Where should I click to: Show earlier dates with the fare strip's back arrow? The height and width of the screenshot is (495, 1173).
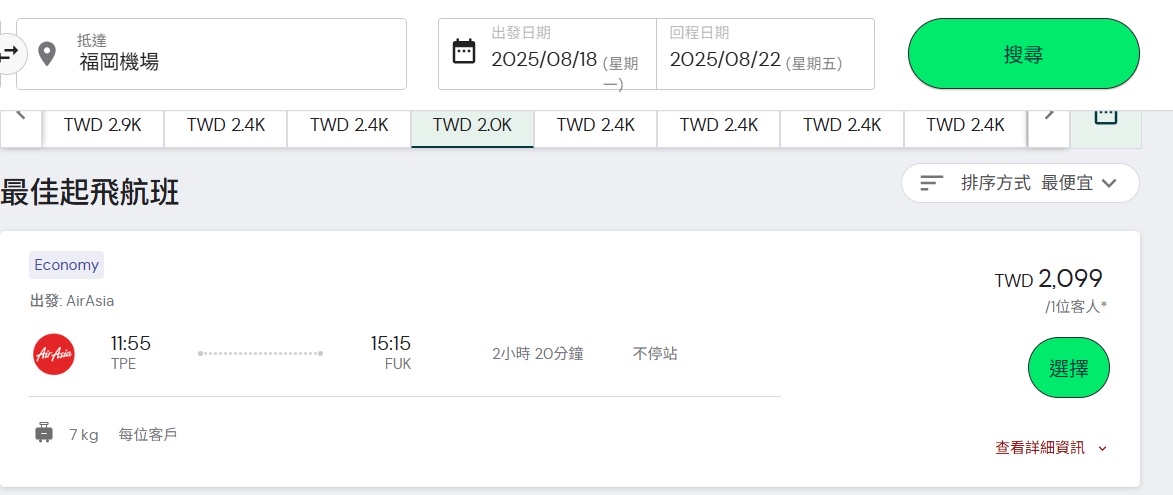21,114
